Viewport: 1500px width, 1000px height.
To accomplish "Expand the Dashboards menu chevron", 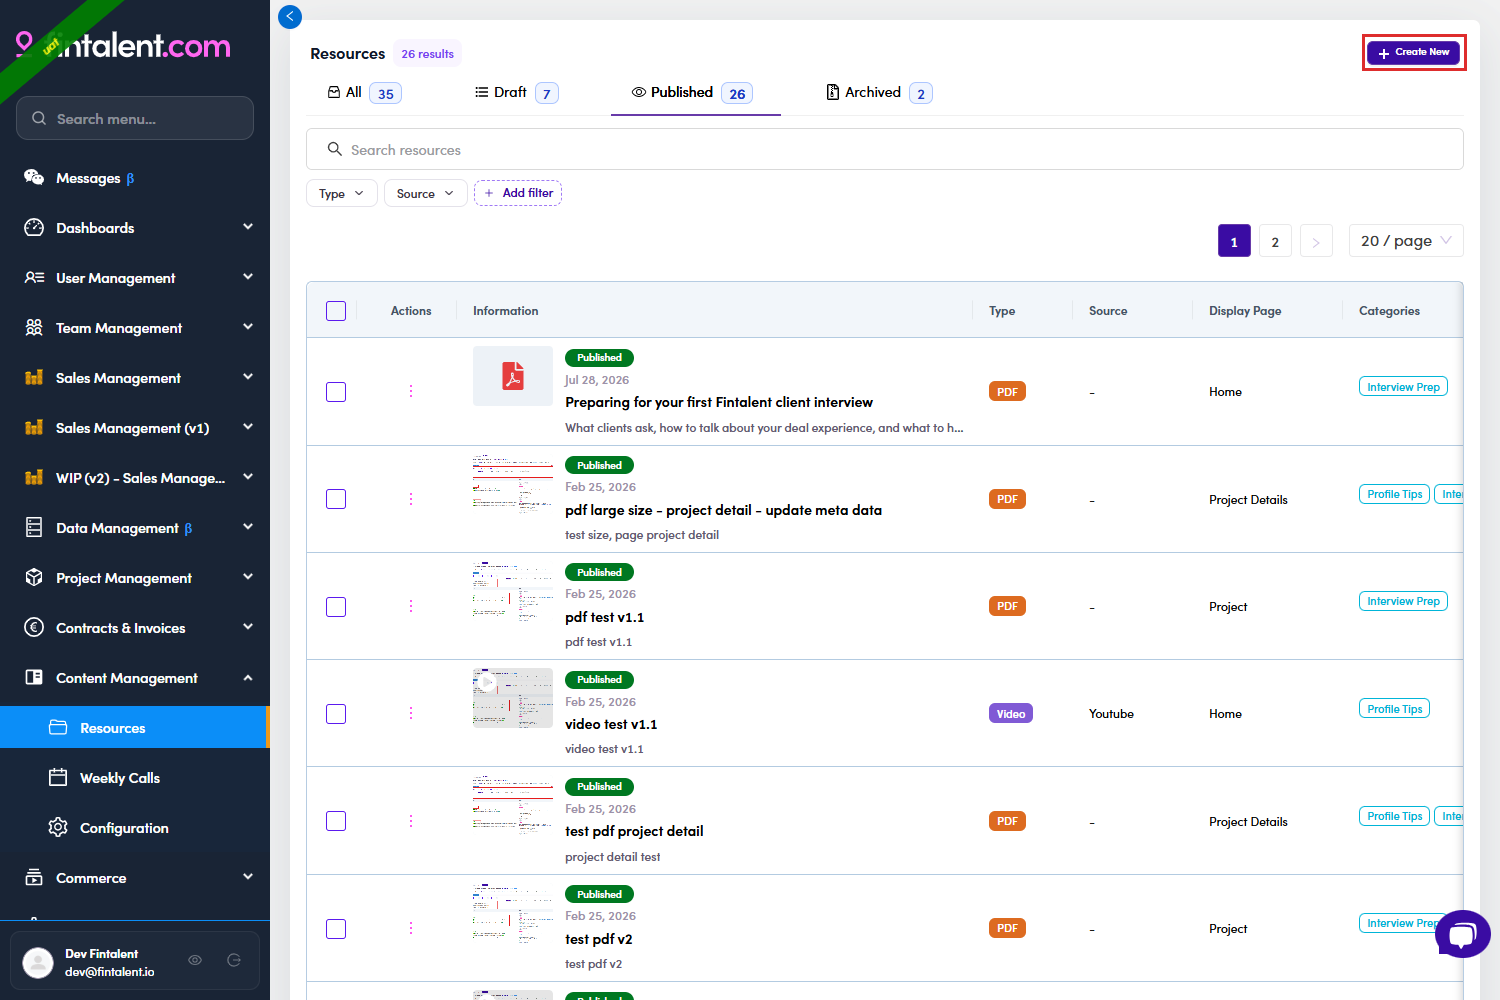I will (x=248, y=227).
